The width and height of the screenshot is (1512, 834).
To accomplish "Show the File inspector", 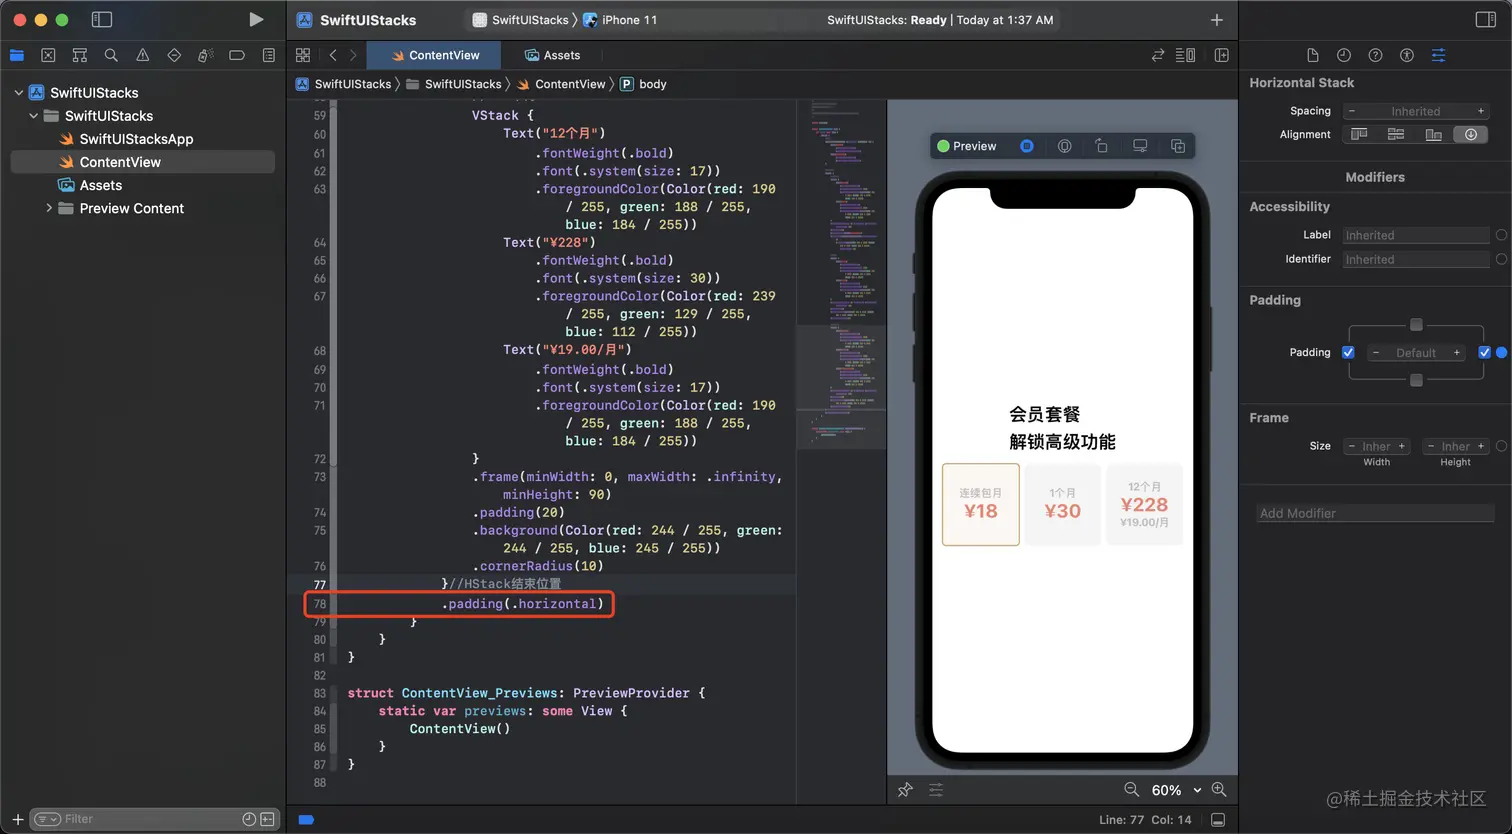I will tap(1313, 55).
